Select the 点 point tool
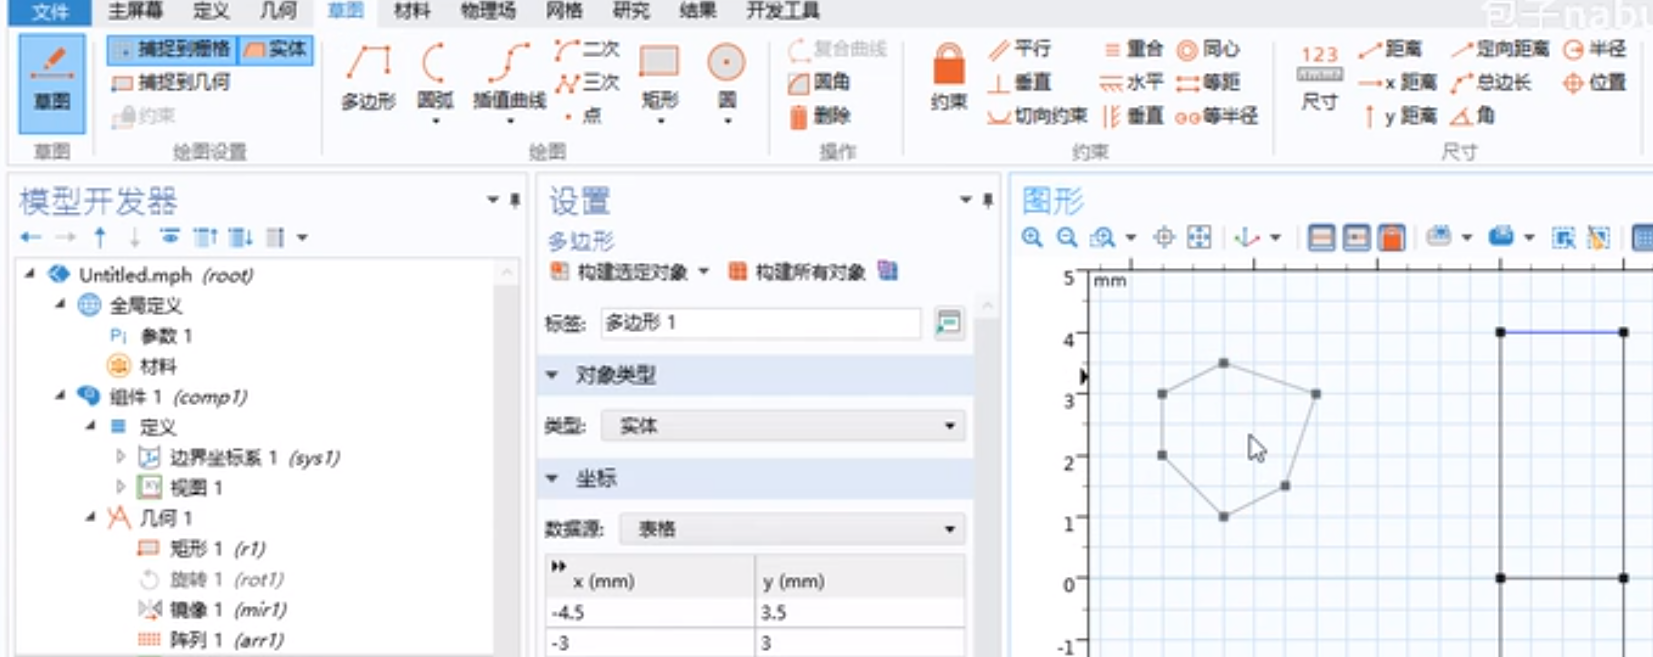The width and height of the screenshot is (1653, 657). click(x=583, y=116)
